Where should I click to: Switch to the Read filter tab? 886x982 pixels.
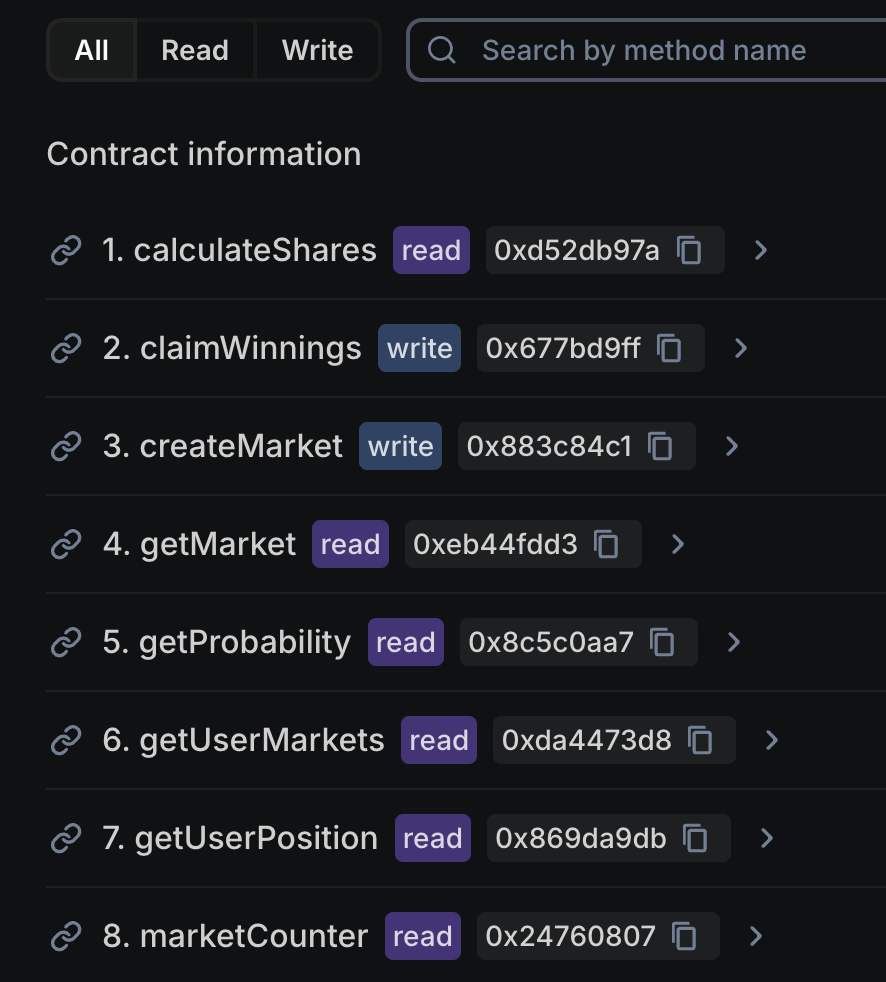[x=194, y=50]
